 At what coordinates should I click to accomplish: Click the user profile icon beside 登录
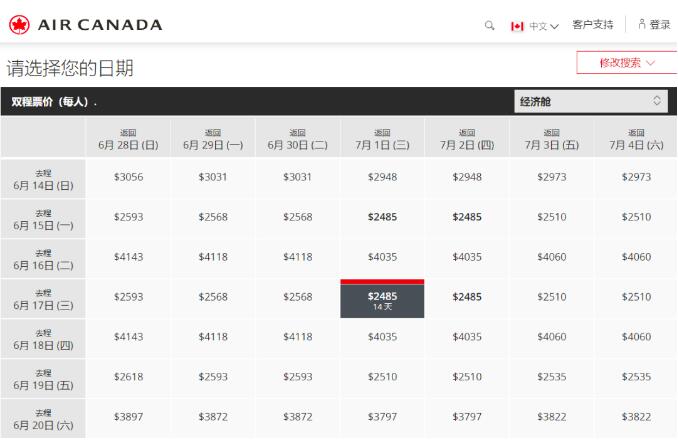641,25
